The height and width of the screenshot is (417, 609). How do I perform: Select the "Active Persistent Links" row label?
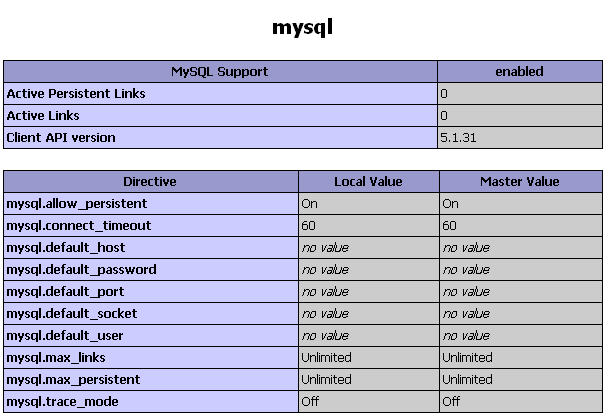76,94
